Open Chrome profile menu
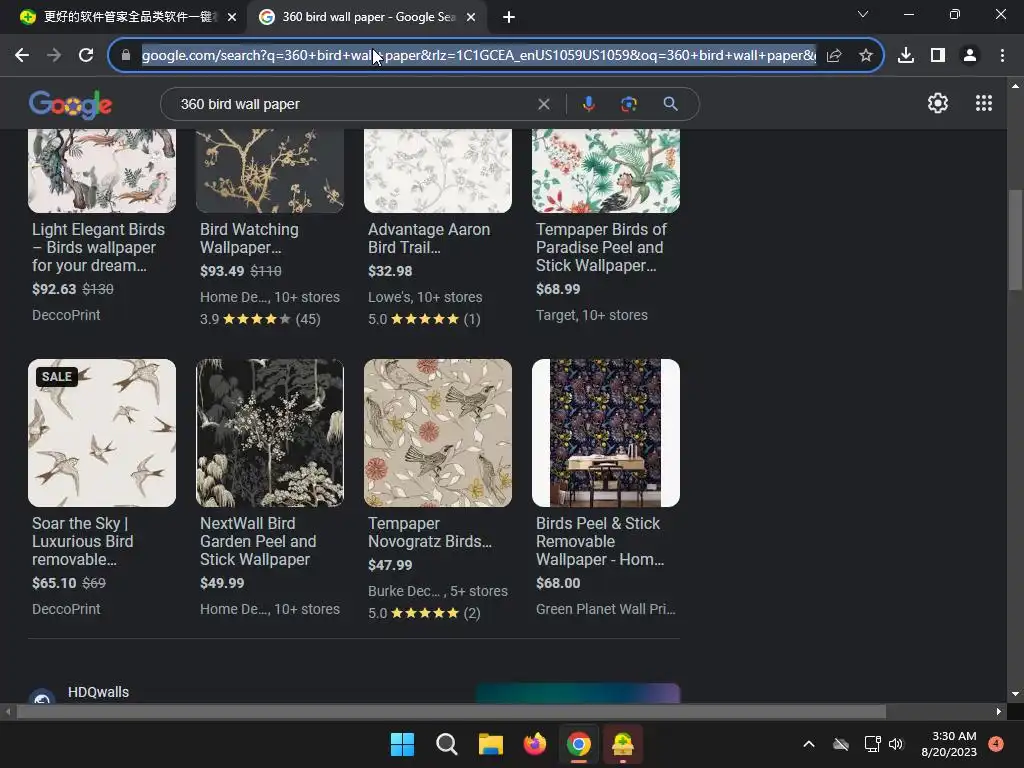This screenshot has width=1024, height=768. [970, 56]
